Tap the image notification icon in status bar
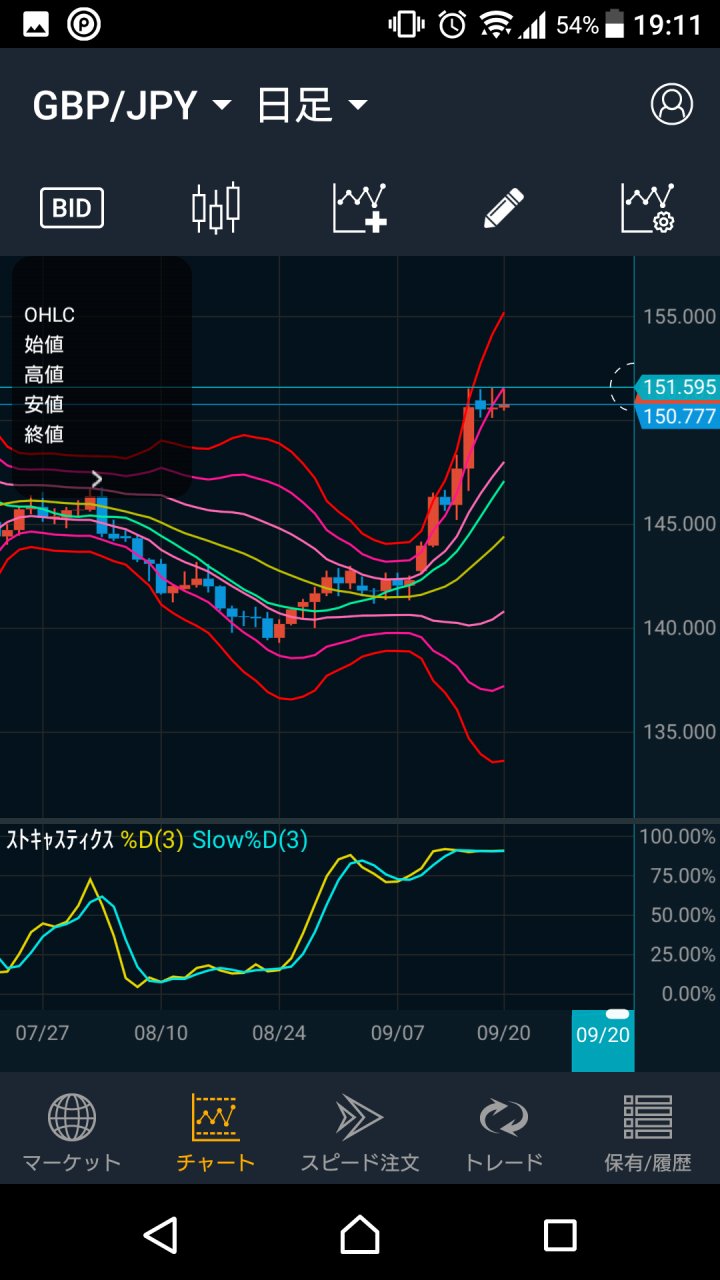 (x=35, y=25)
